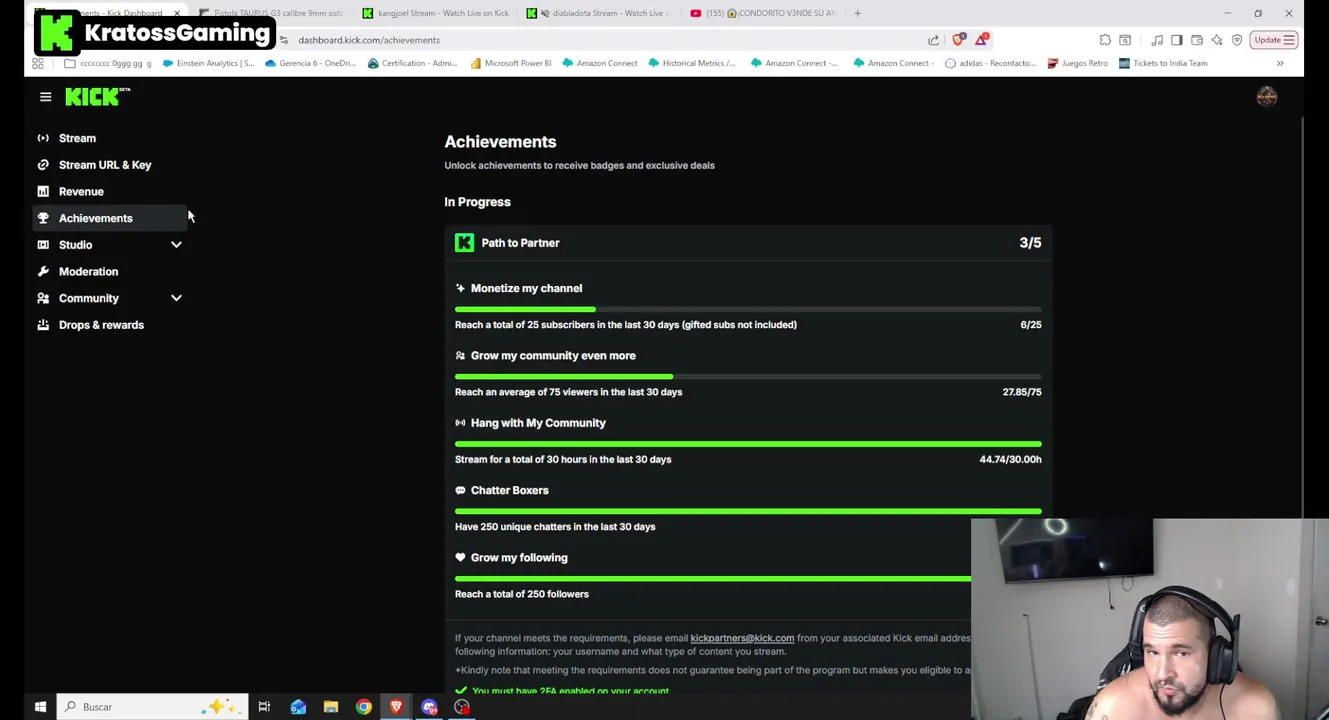Open the Revenue page
Image resolution: width=1329 pixels, height=720 pixels.
(81, 191)
